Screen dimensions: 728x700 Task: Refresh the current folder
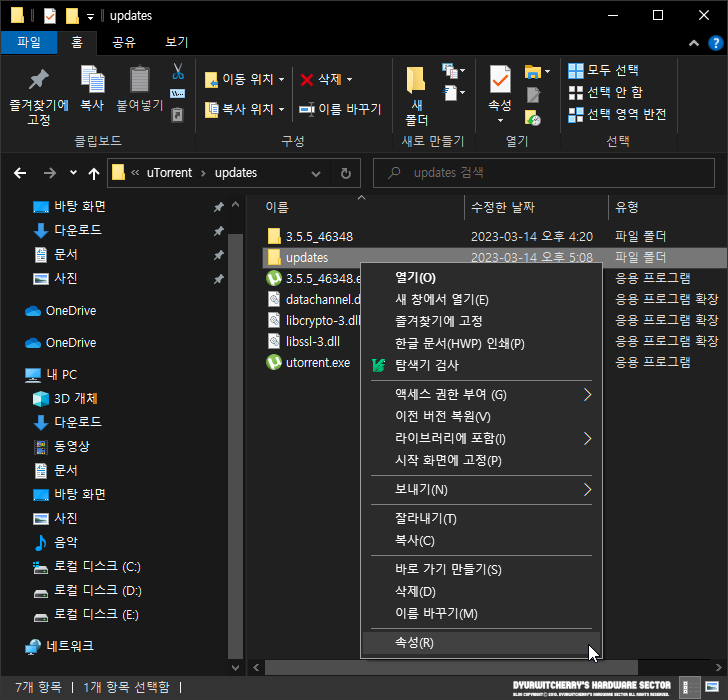coord(346,174)
